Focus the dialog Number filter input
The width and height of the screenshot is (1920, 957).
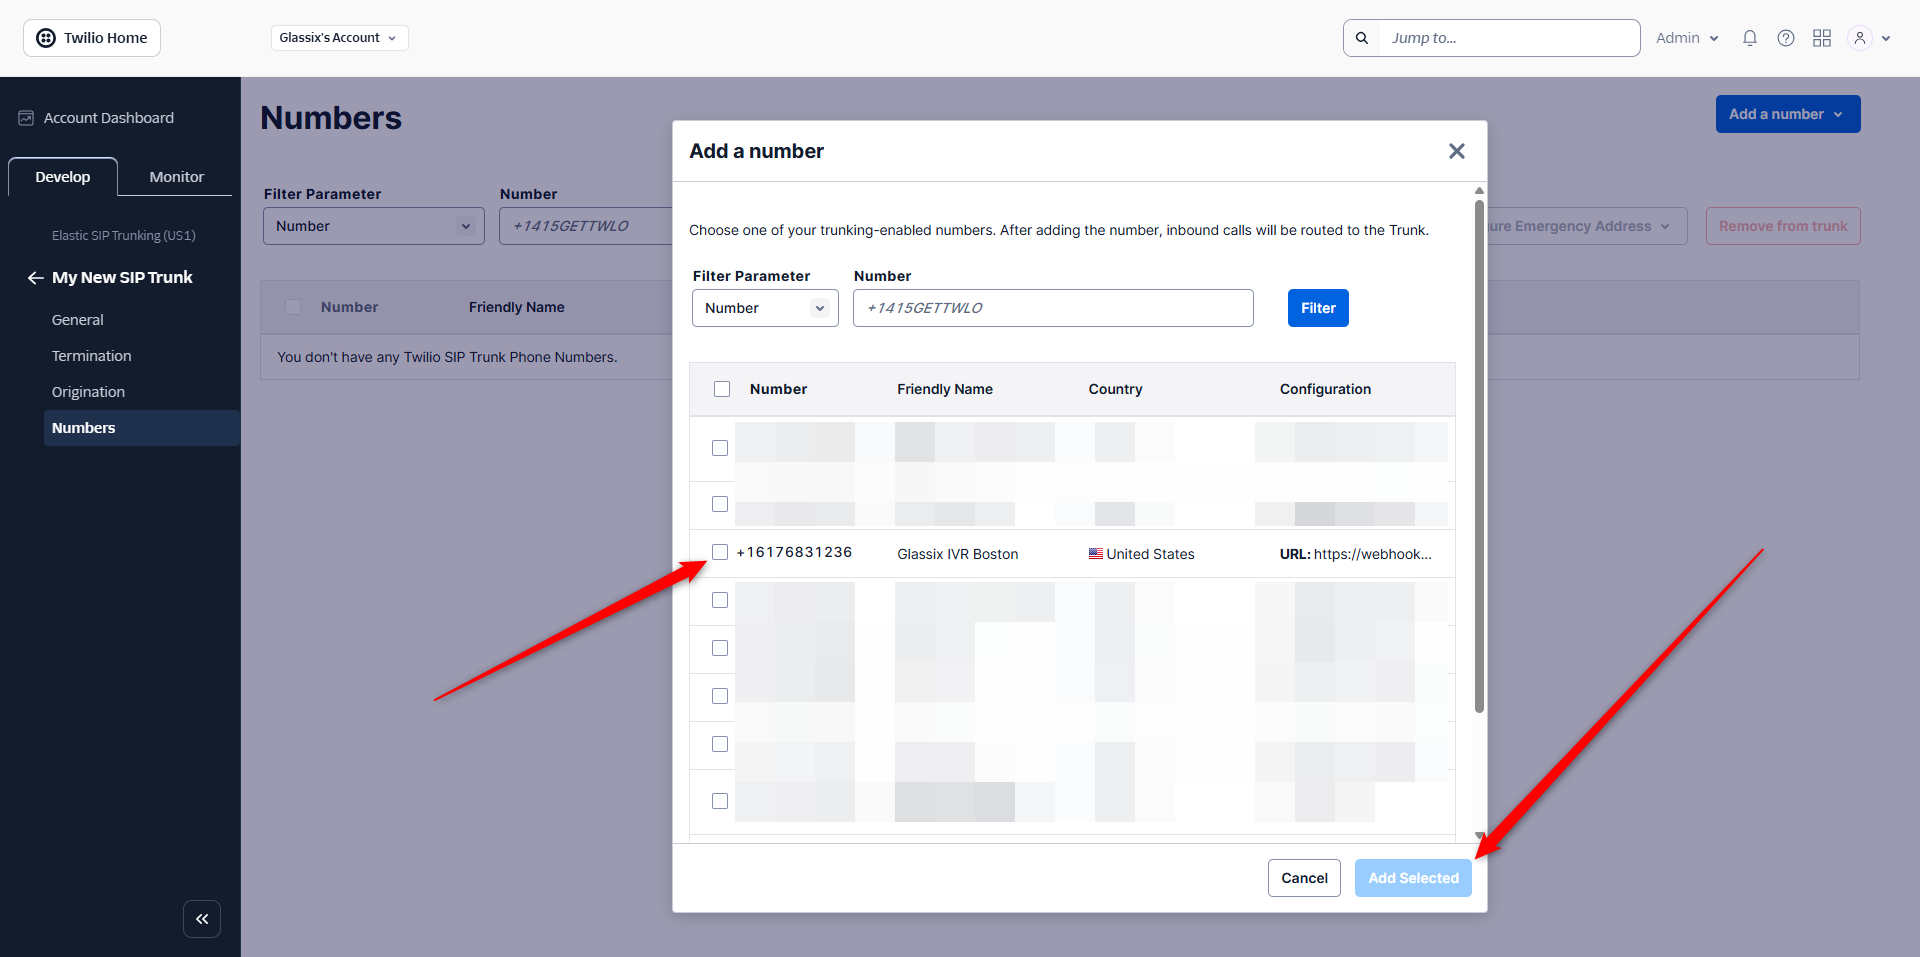click(x=1053, y=308)
